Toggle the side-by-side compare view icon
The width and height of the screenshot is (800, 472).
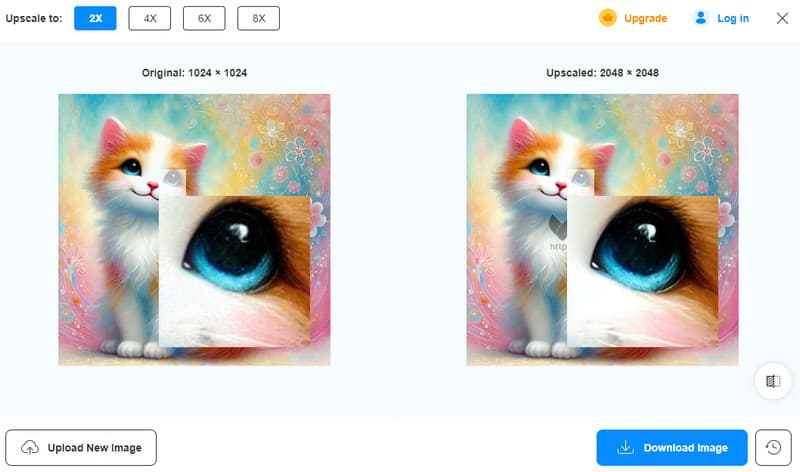(772, 381)
